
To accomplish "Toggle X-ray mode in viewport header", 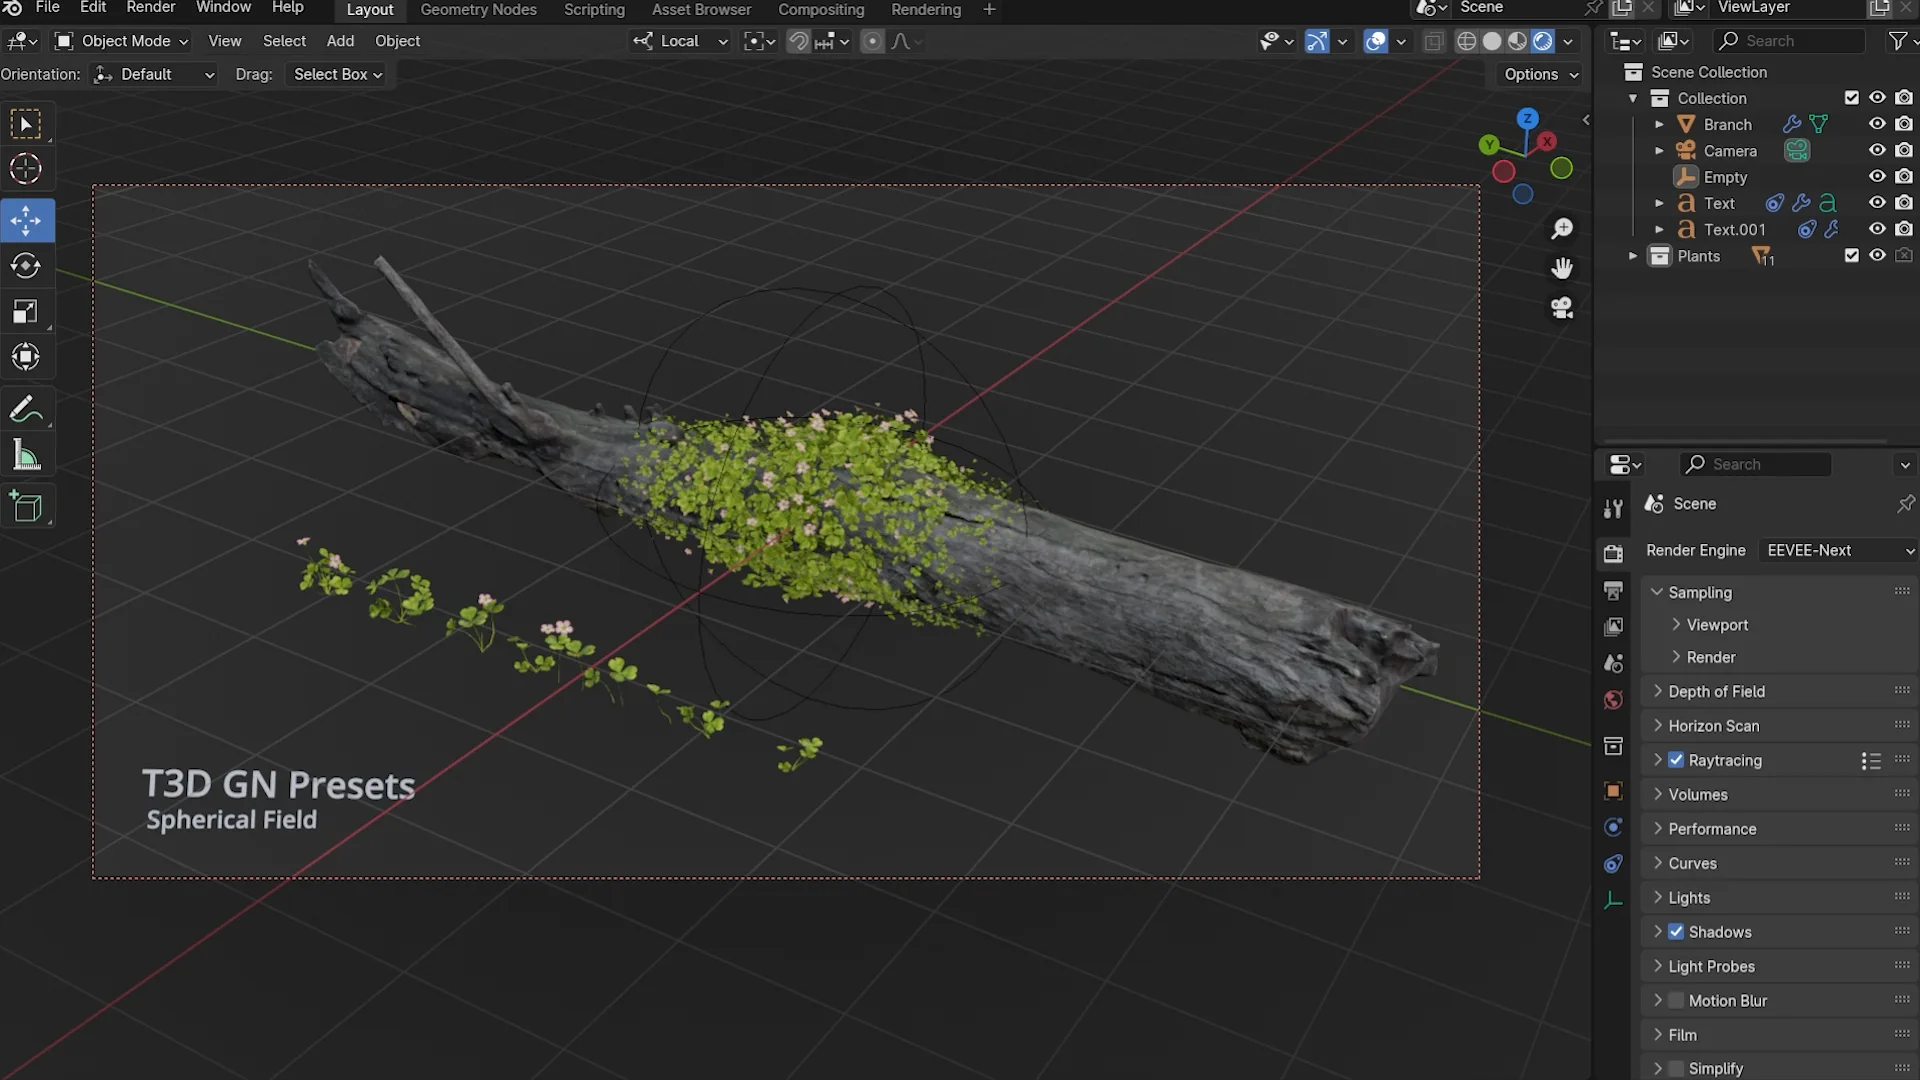I will click(1433, 41).
